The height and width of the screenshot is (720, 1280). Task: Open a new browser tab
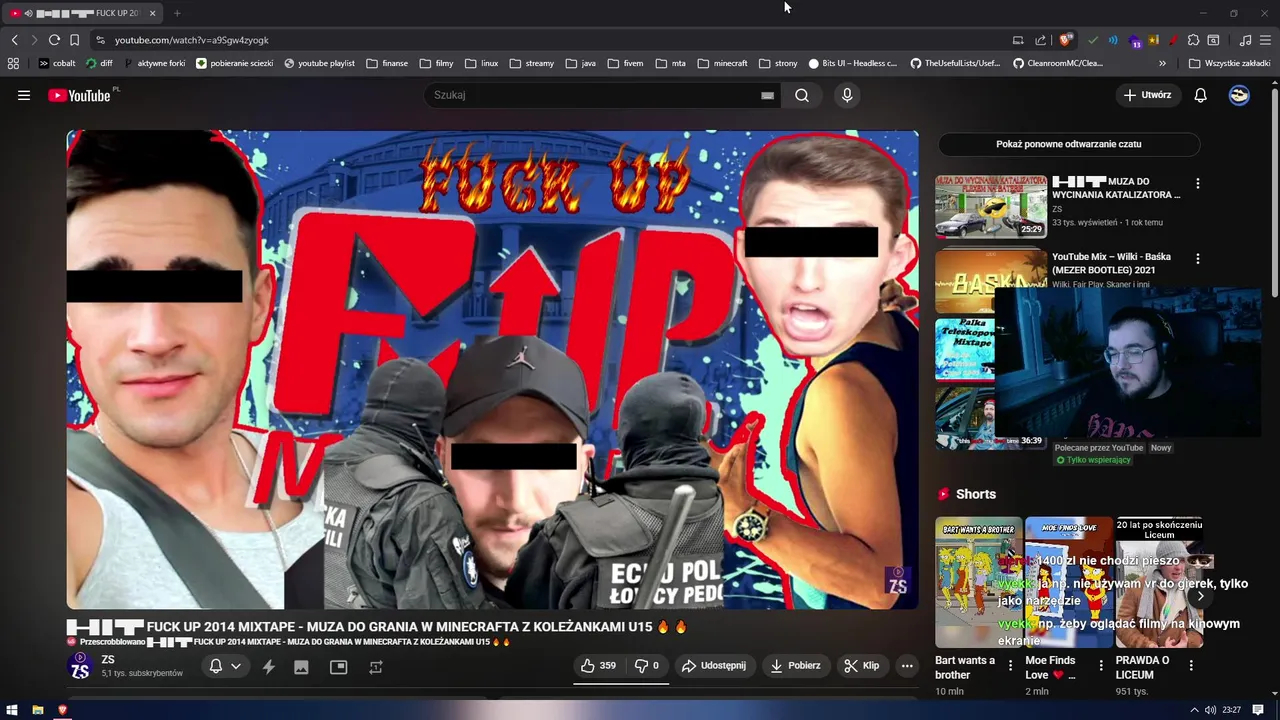tap(177, 13)
